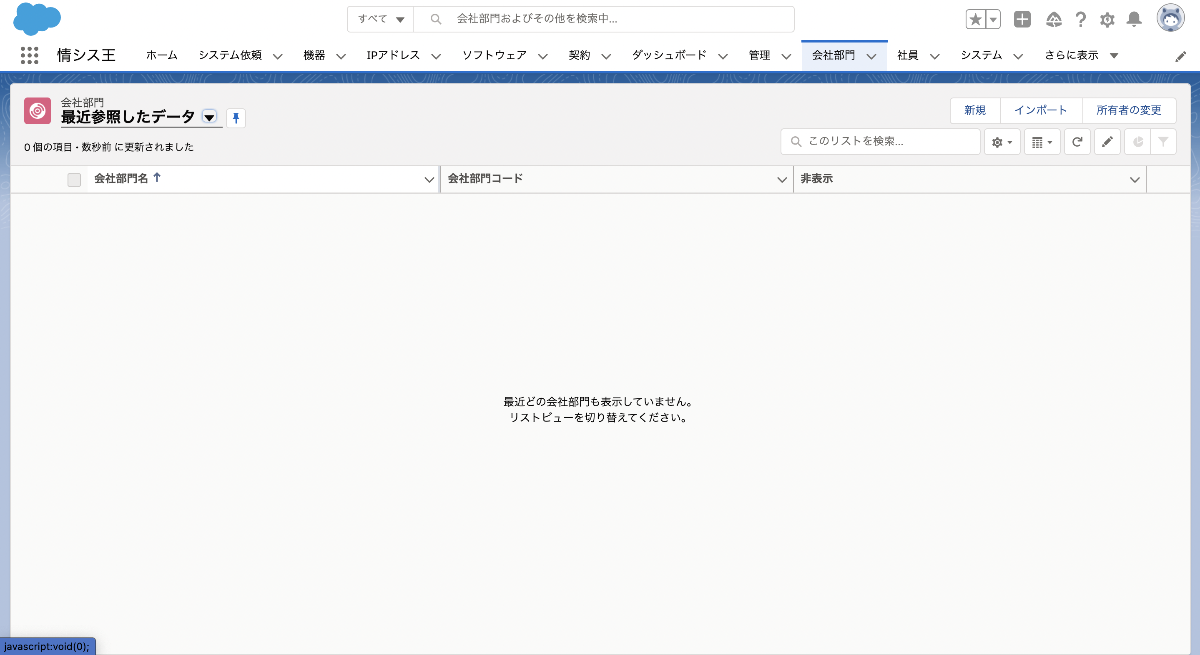This screenshot has width=1200, height=655.
Task: Open the list view controls gear
Action: pos(1002,143)
